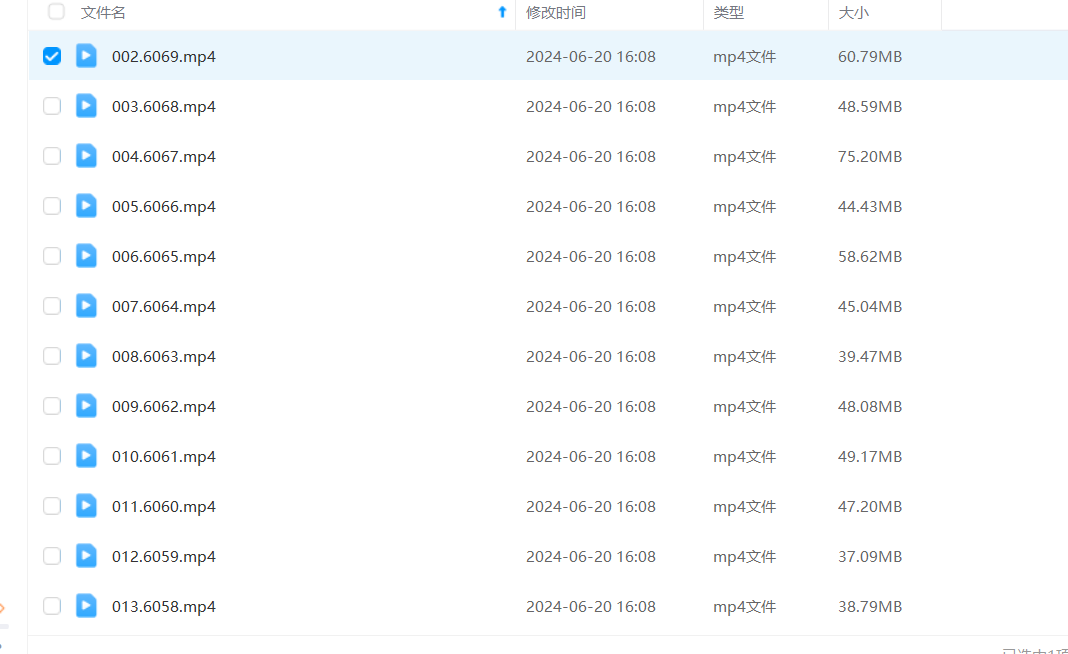The width and height of the screenshot is (1068, 654).
Task: Click the blue sort arrow in filename header
Action: 502,12
